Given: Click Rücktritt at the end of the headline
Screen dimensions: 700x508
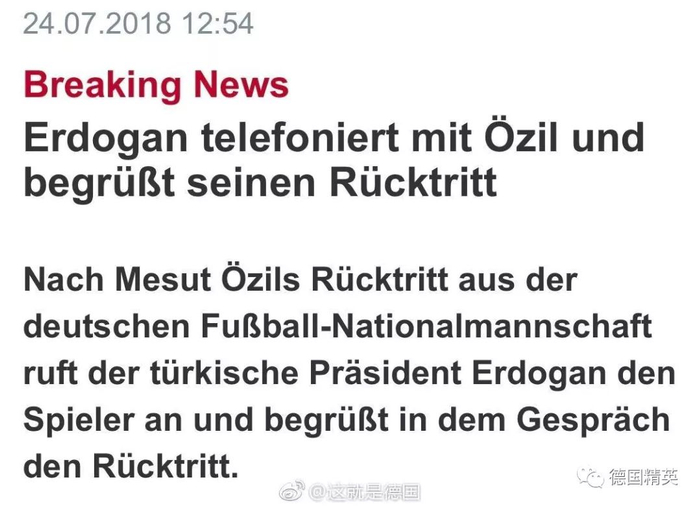Looking at the screenshot, I should click(x=412, y=184).
